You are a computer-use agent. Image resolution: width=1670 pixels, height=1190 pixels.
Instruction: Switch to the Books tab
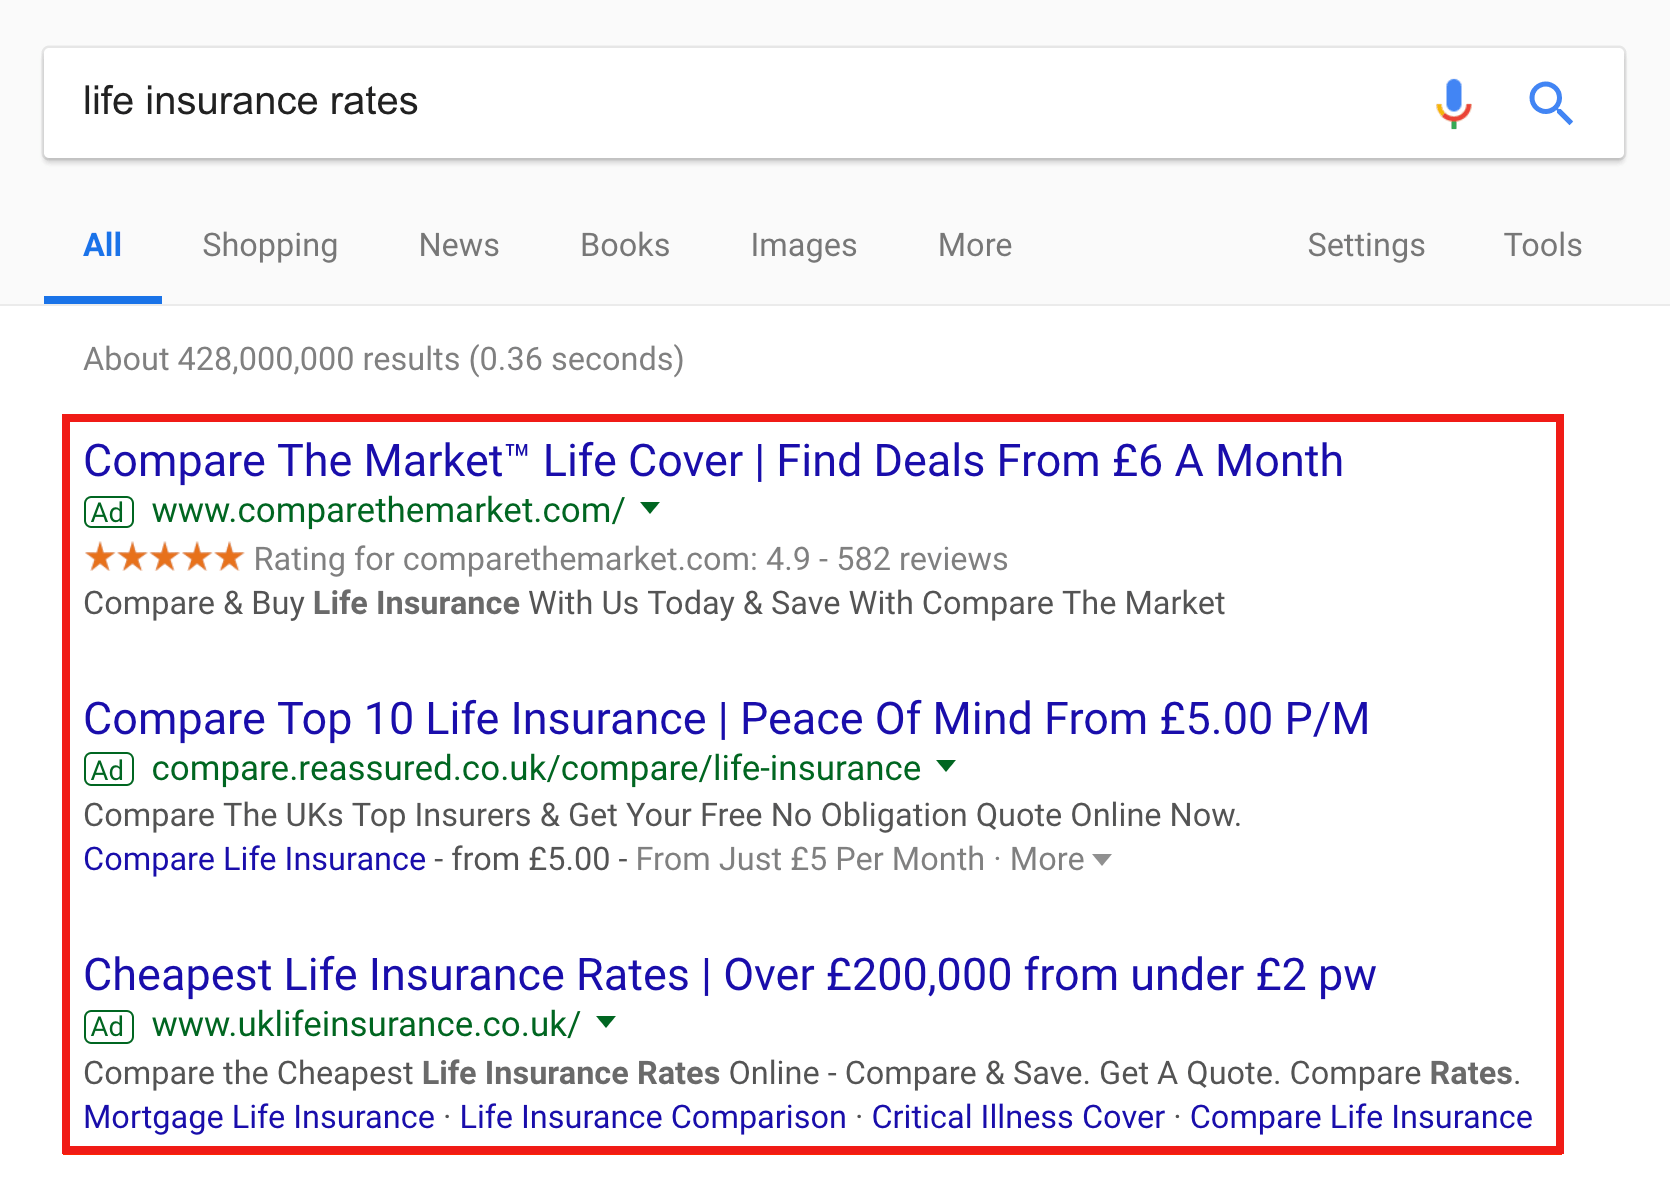point(625,245)
